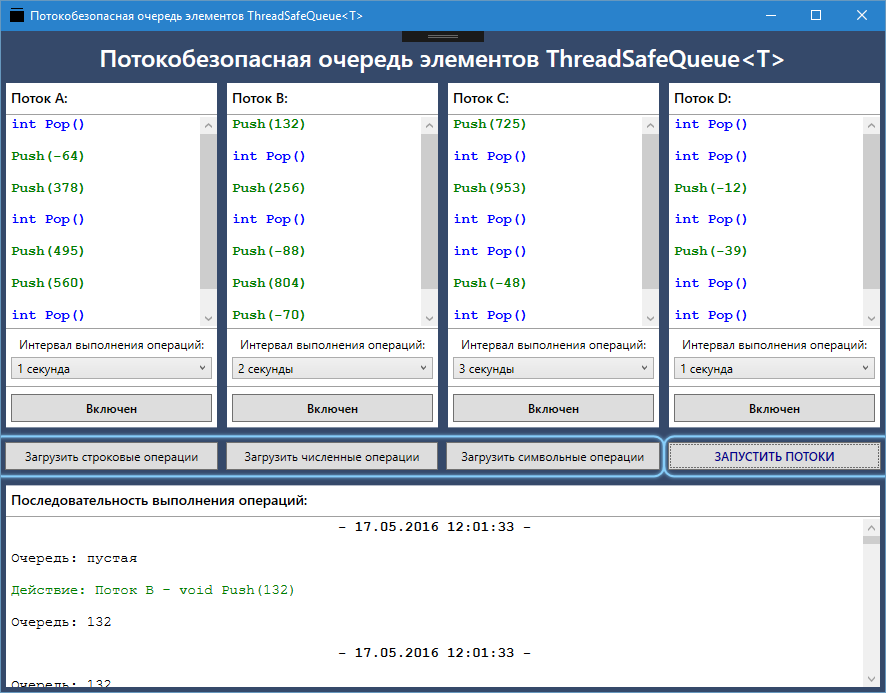The image size is (886, 693).
Task: Open the interval dropdown for Поток D
Action: click(x=774, y=368)
